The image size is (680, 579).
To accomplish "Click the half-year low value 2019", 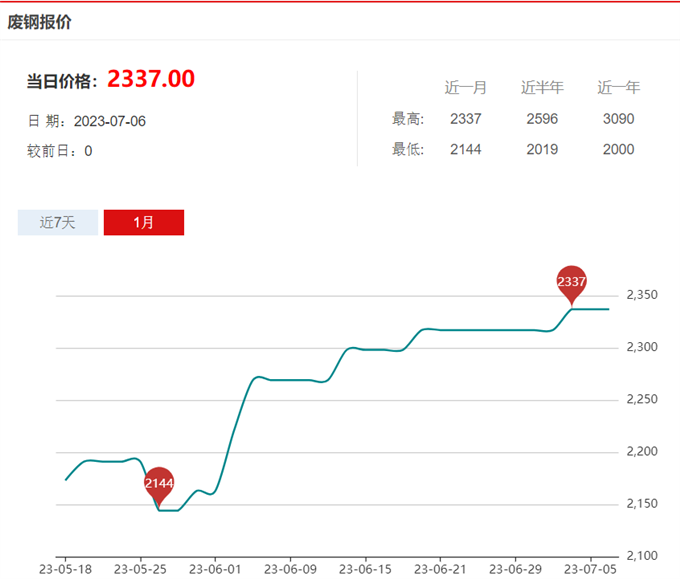I will tap(542, 150).
